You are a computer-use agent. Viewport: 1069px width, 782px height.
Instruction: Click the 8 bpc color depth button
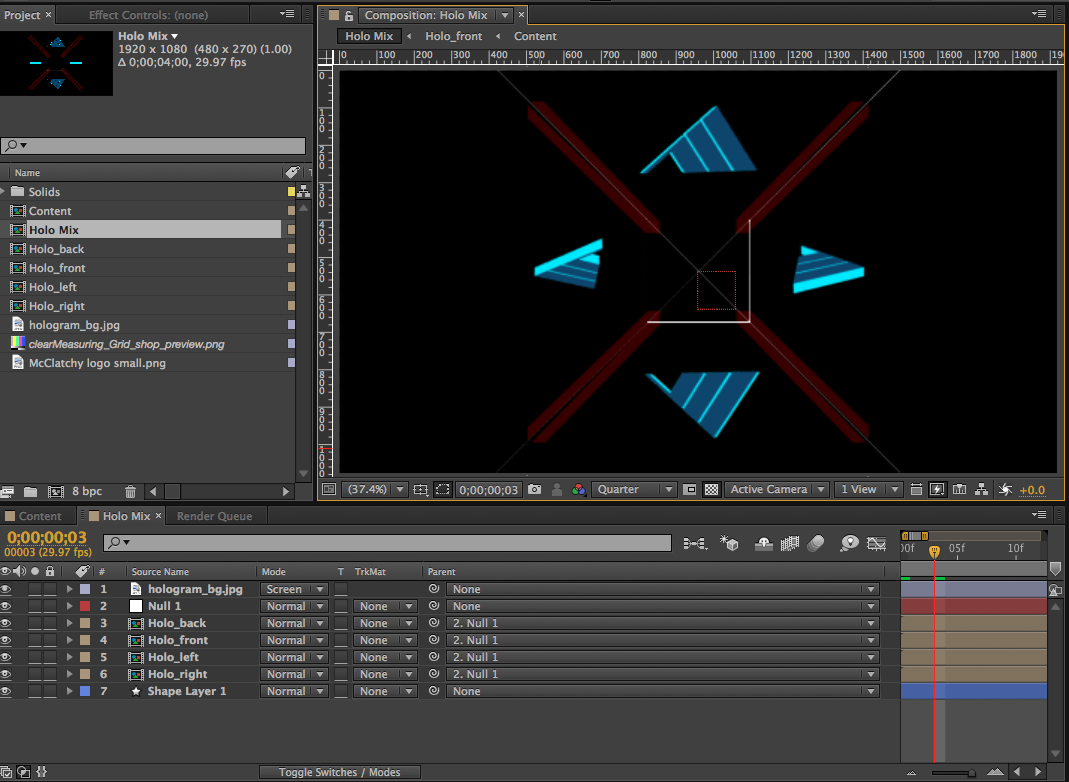point(87,492)
